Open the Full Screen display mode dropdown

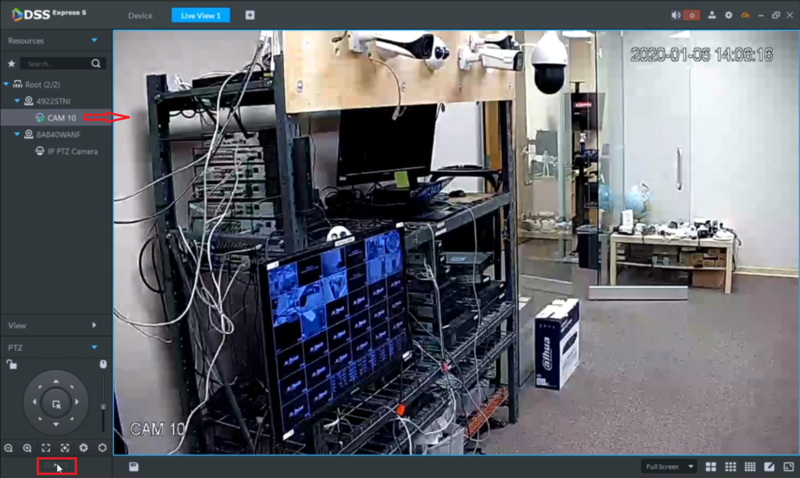pyautogui.click(x=669, y=466)
